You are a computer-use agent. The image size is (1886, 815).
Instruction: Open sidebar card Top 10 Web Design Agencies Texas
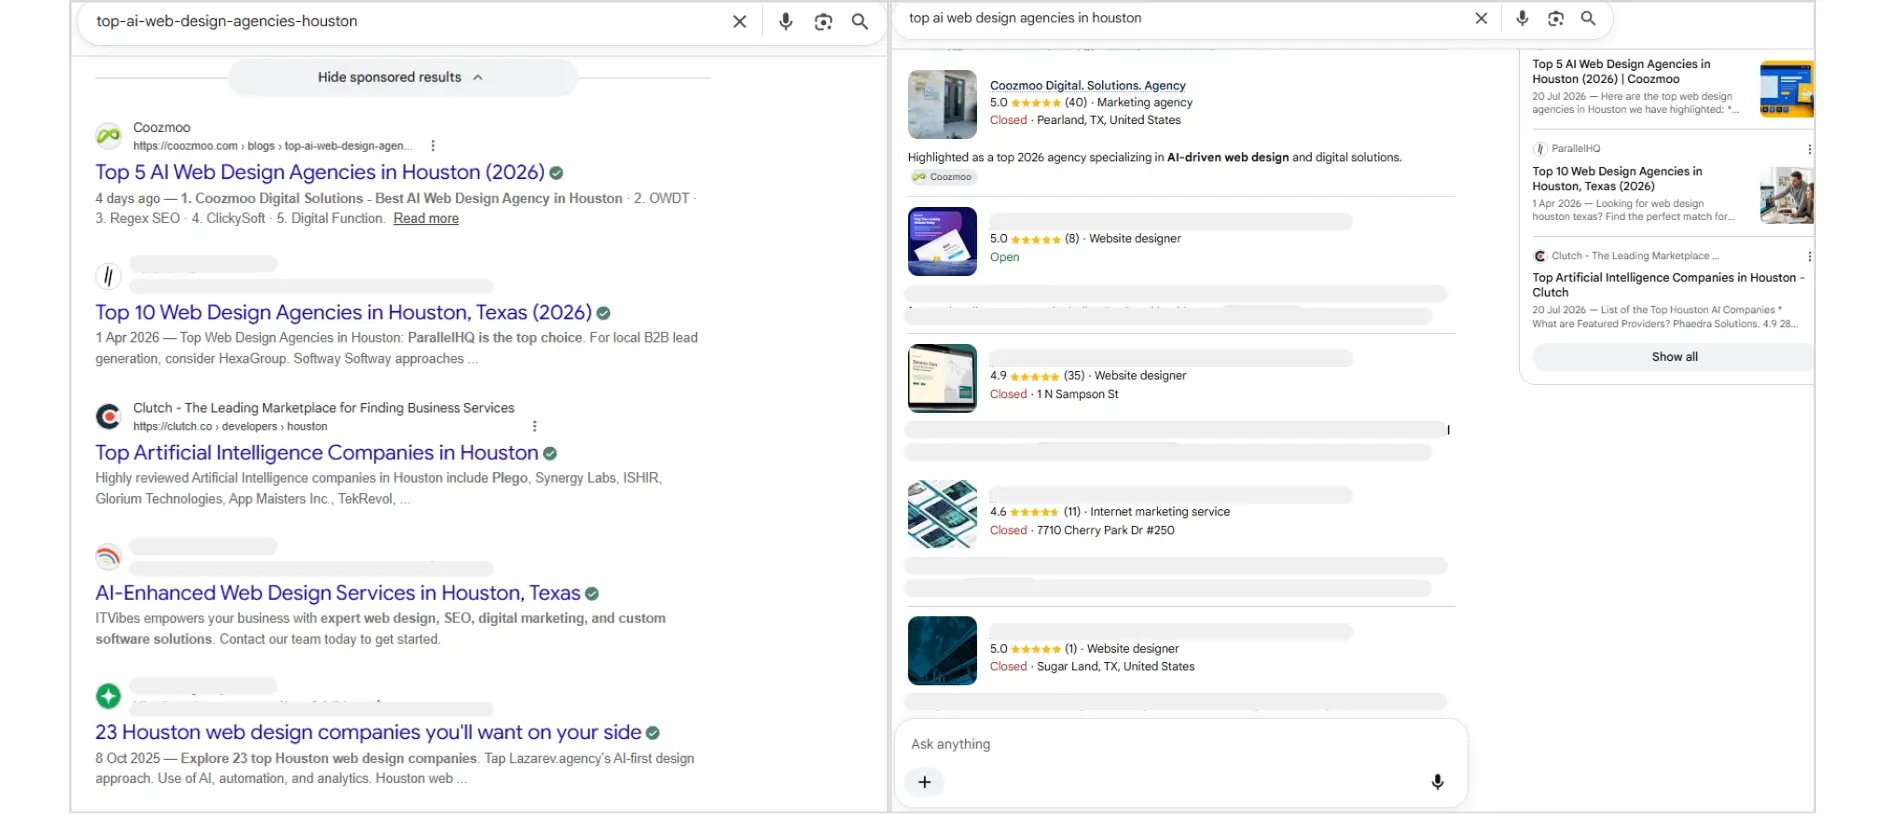point(1618,179)
